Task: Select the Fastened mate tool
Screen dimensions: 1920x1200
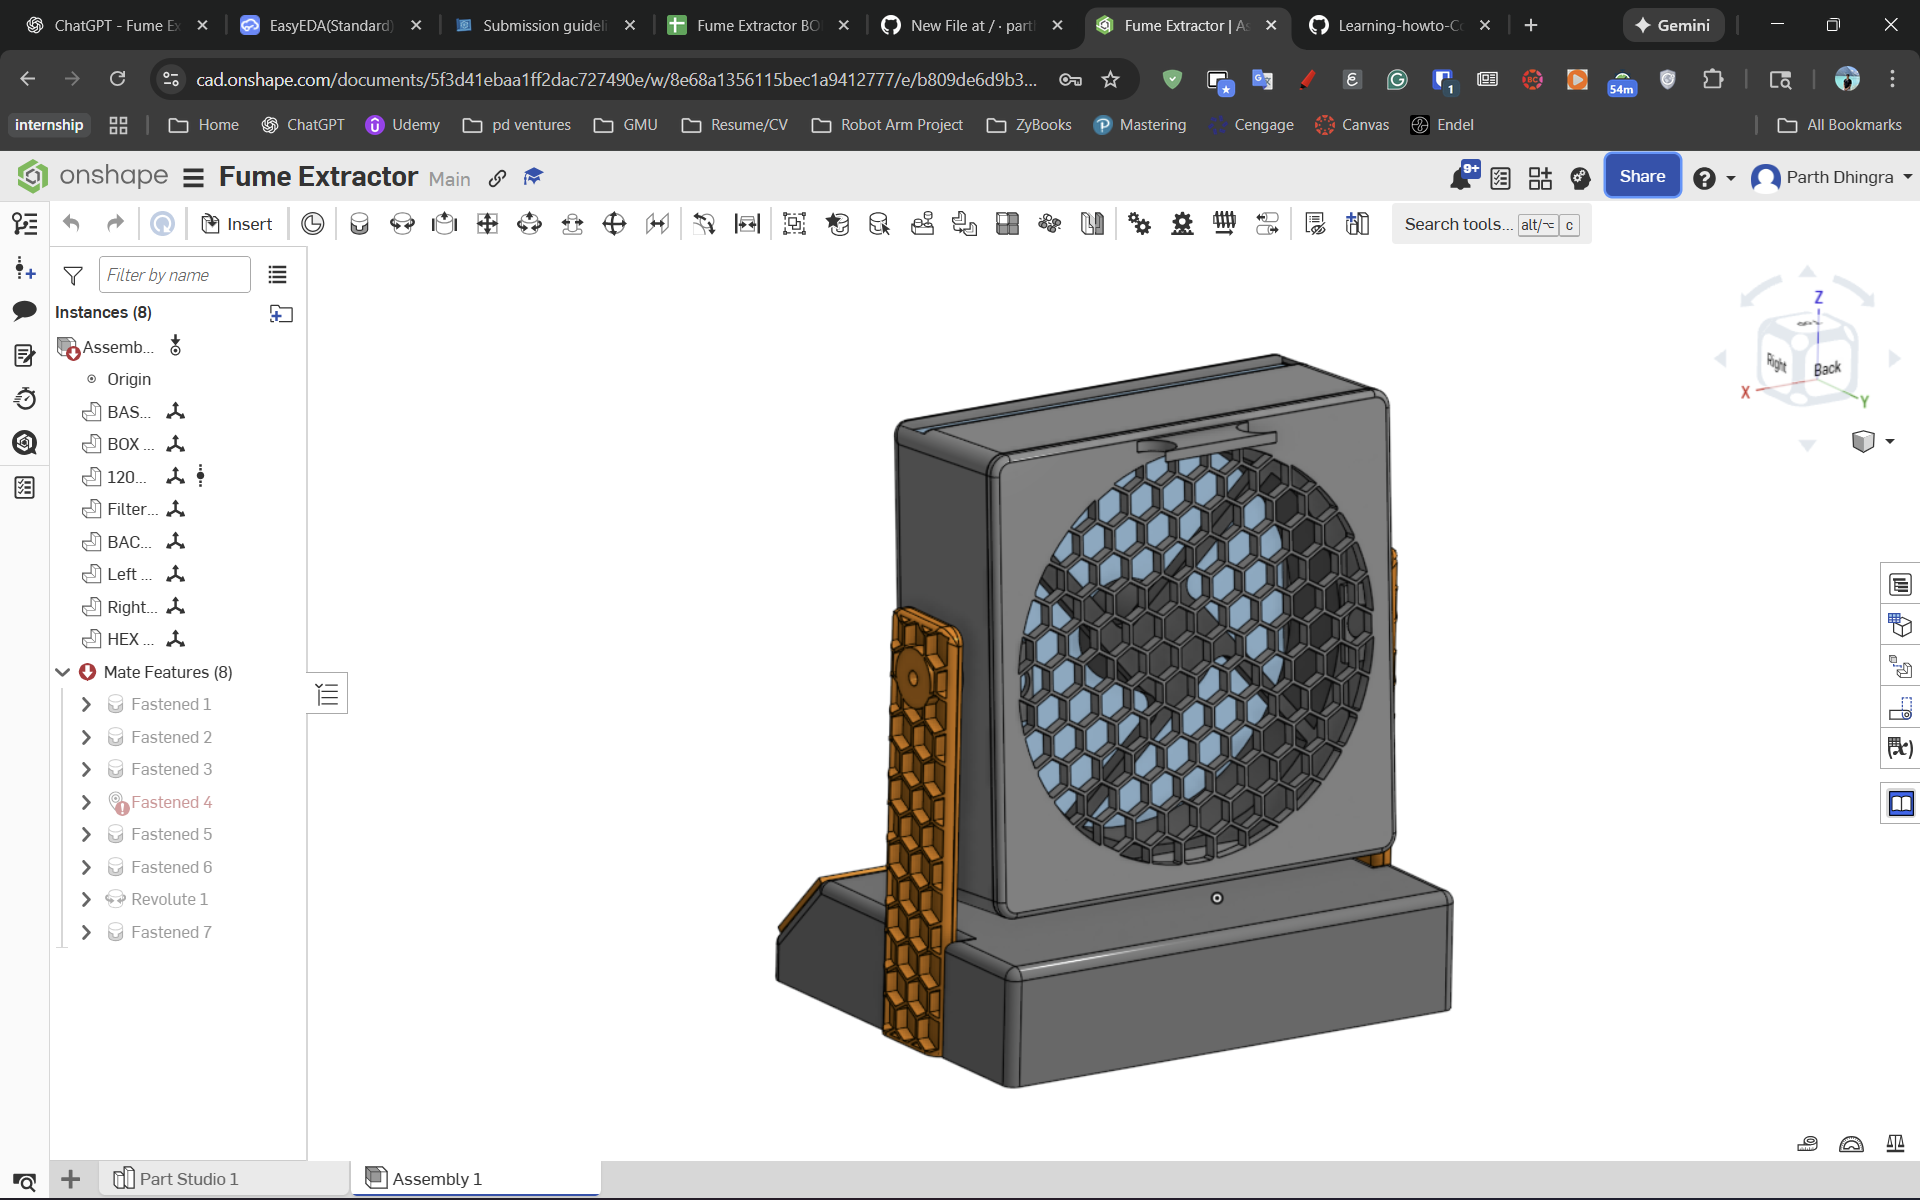Action: [x=359, y=224]
